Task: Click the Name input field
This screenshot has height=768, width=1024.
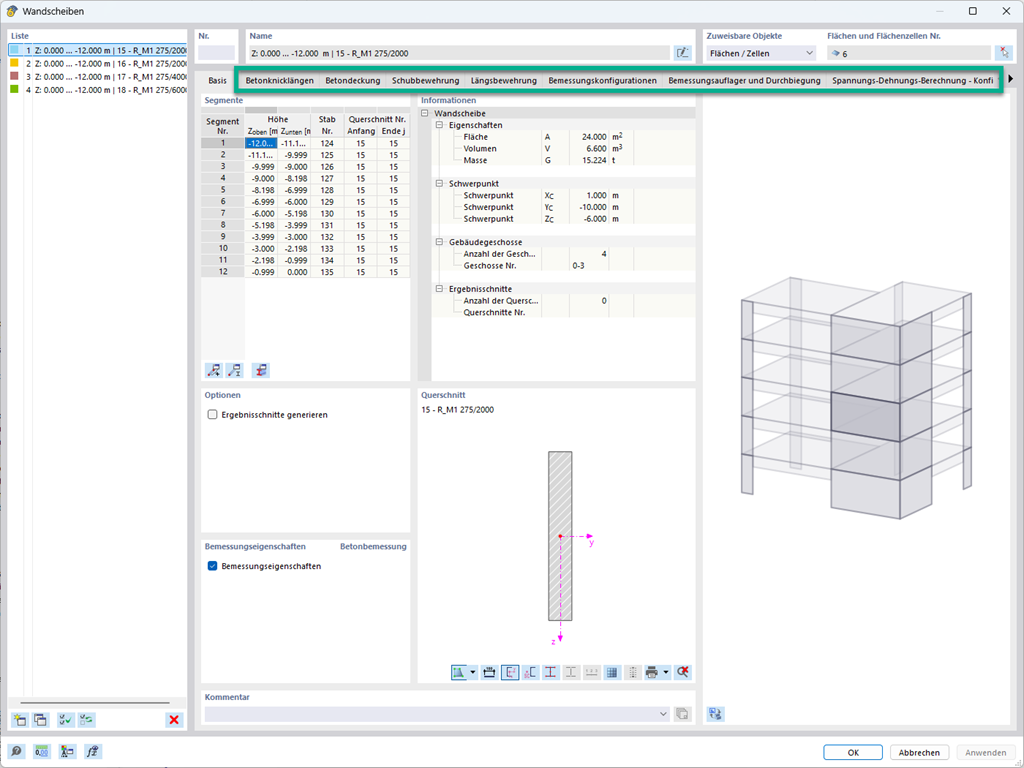Action: (x=459, y=53)
